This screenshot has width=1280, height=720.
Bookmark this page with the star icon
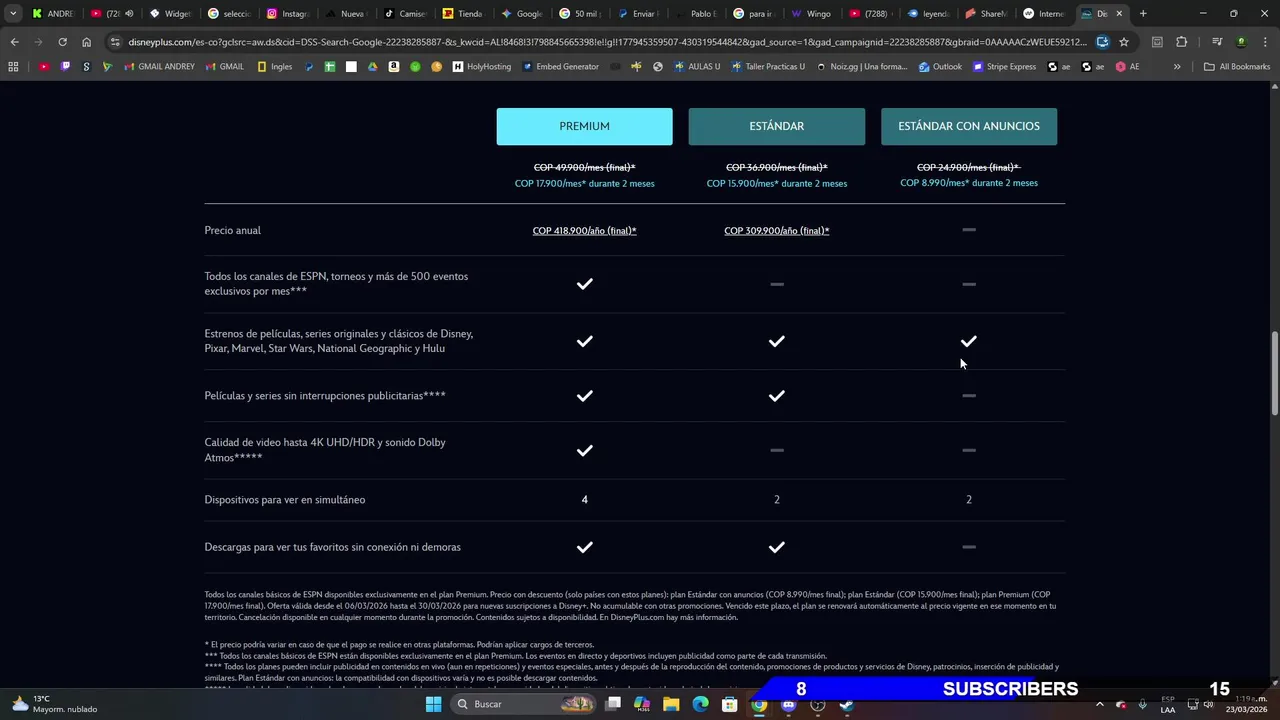click(1124, 42)
